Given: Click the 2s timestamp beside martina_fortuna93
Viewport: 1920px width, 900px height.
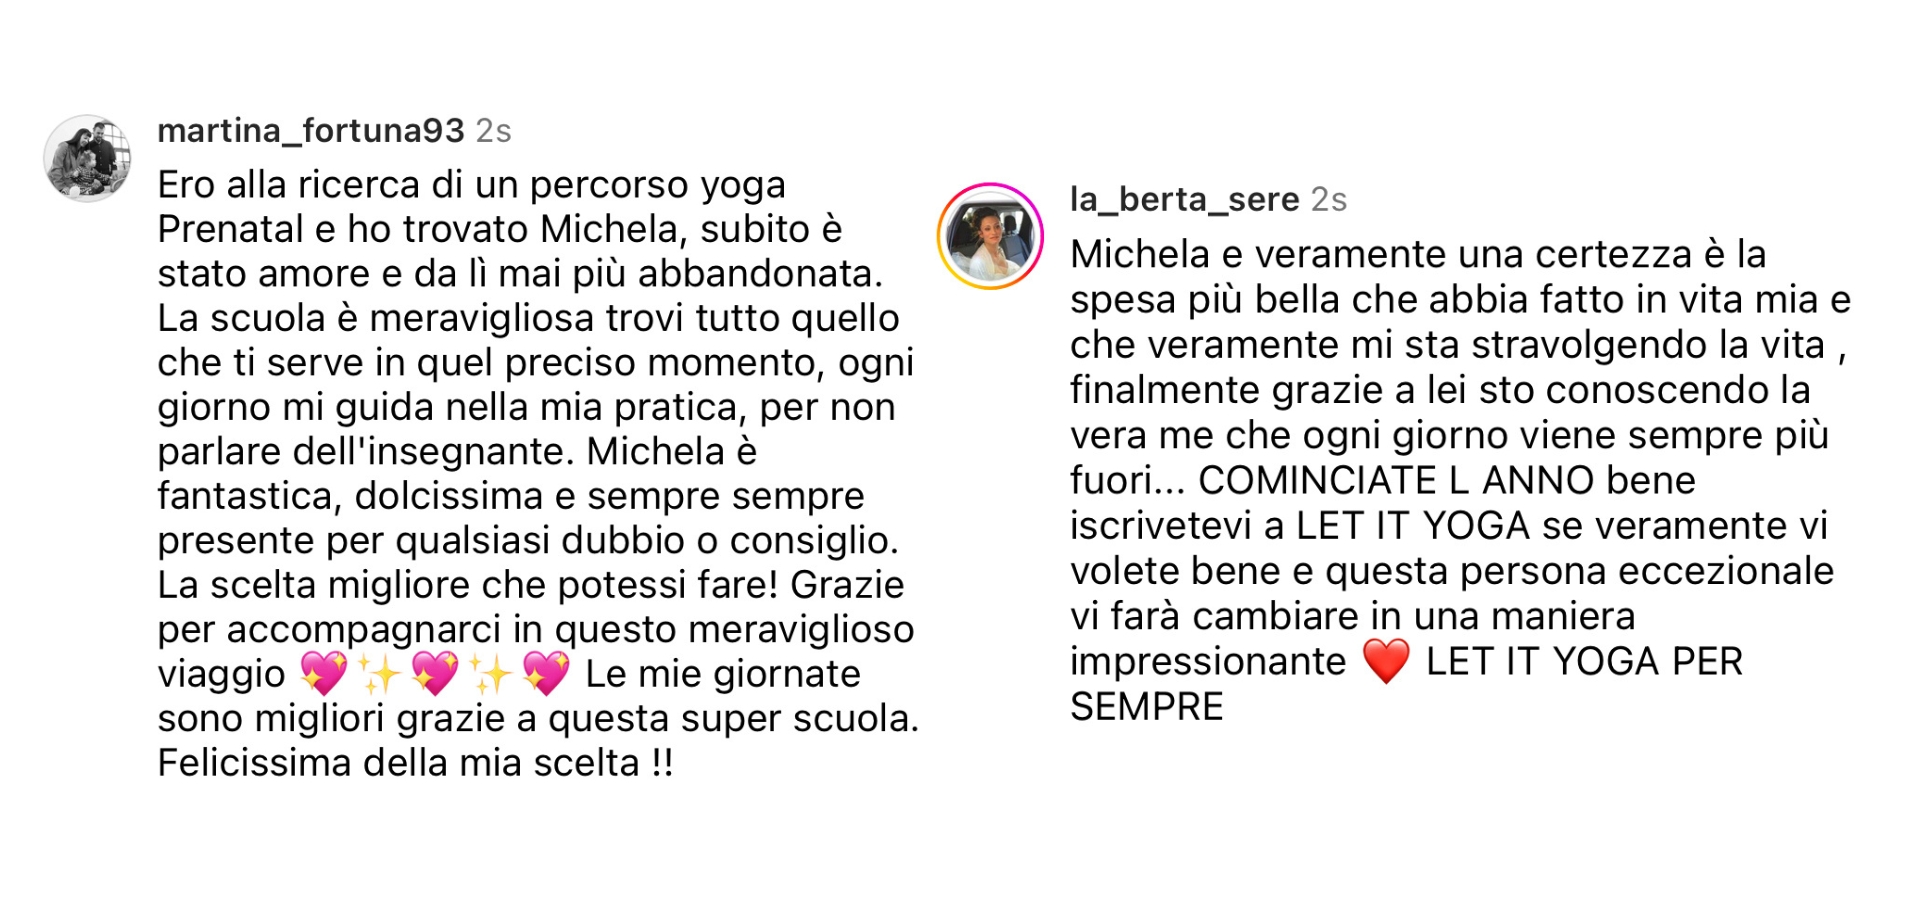Looking at the screenshot, I should coord(493,131).
